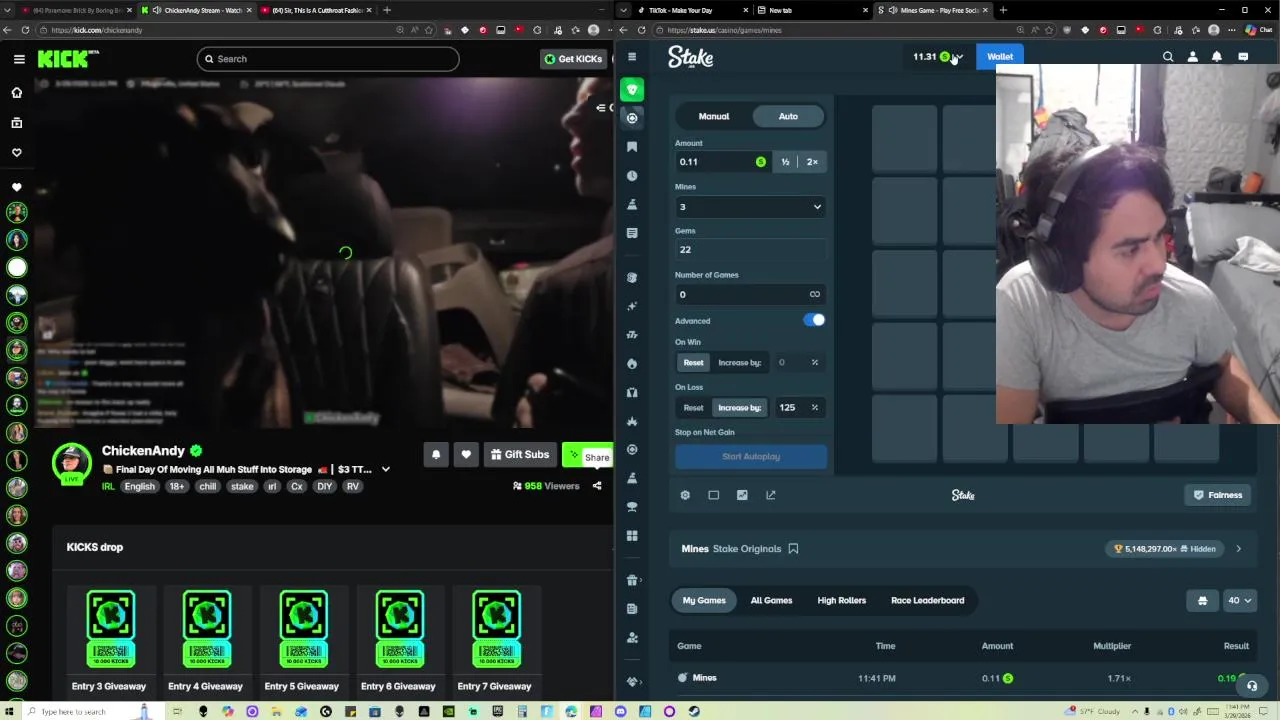1280x720 pixels.
Task: Open the recent clock icon in Stake sidebar
Action: [632, 176]
